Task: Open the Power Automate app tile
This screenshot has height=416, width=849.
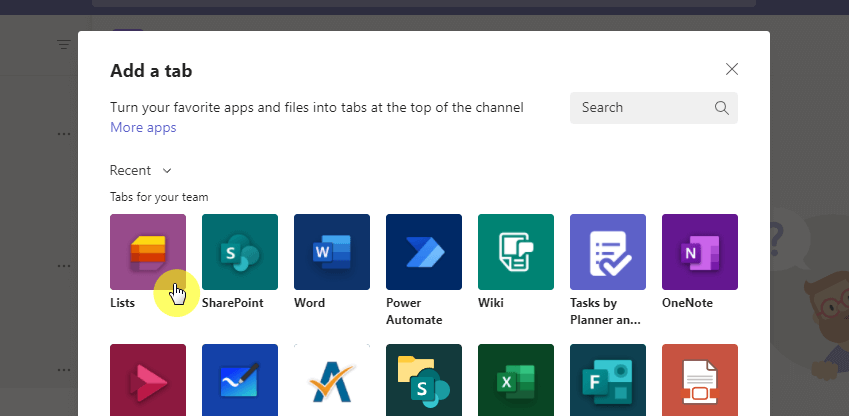Action: (x=424, y=252)
